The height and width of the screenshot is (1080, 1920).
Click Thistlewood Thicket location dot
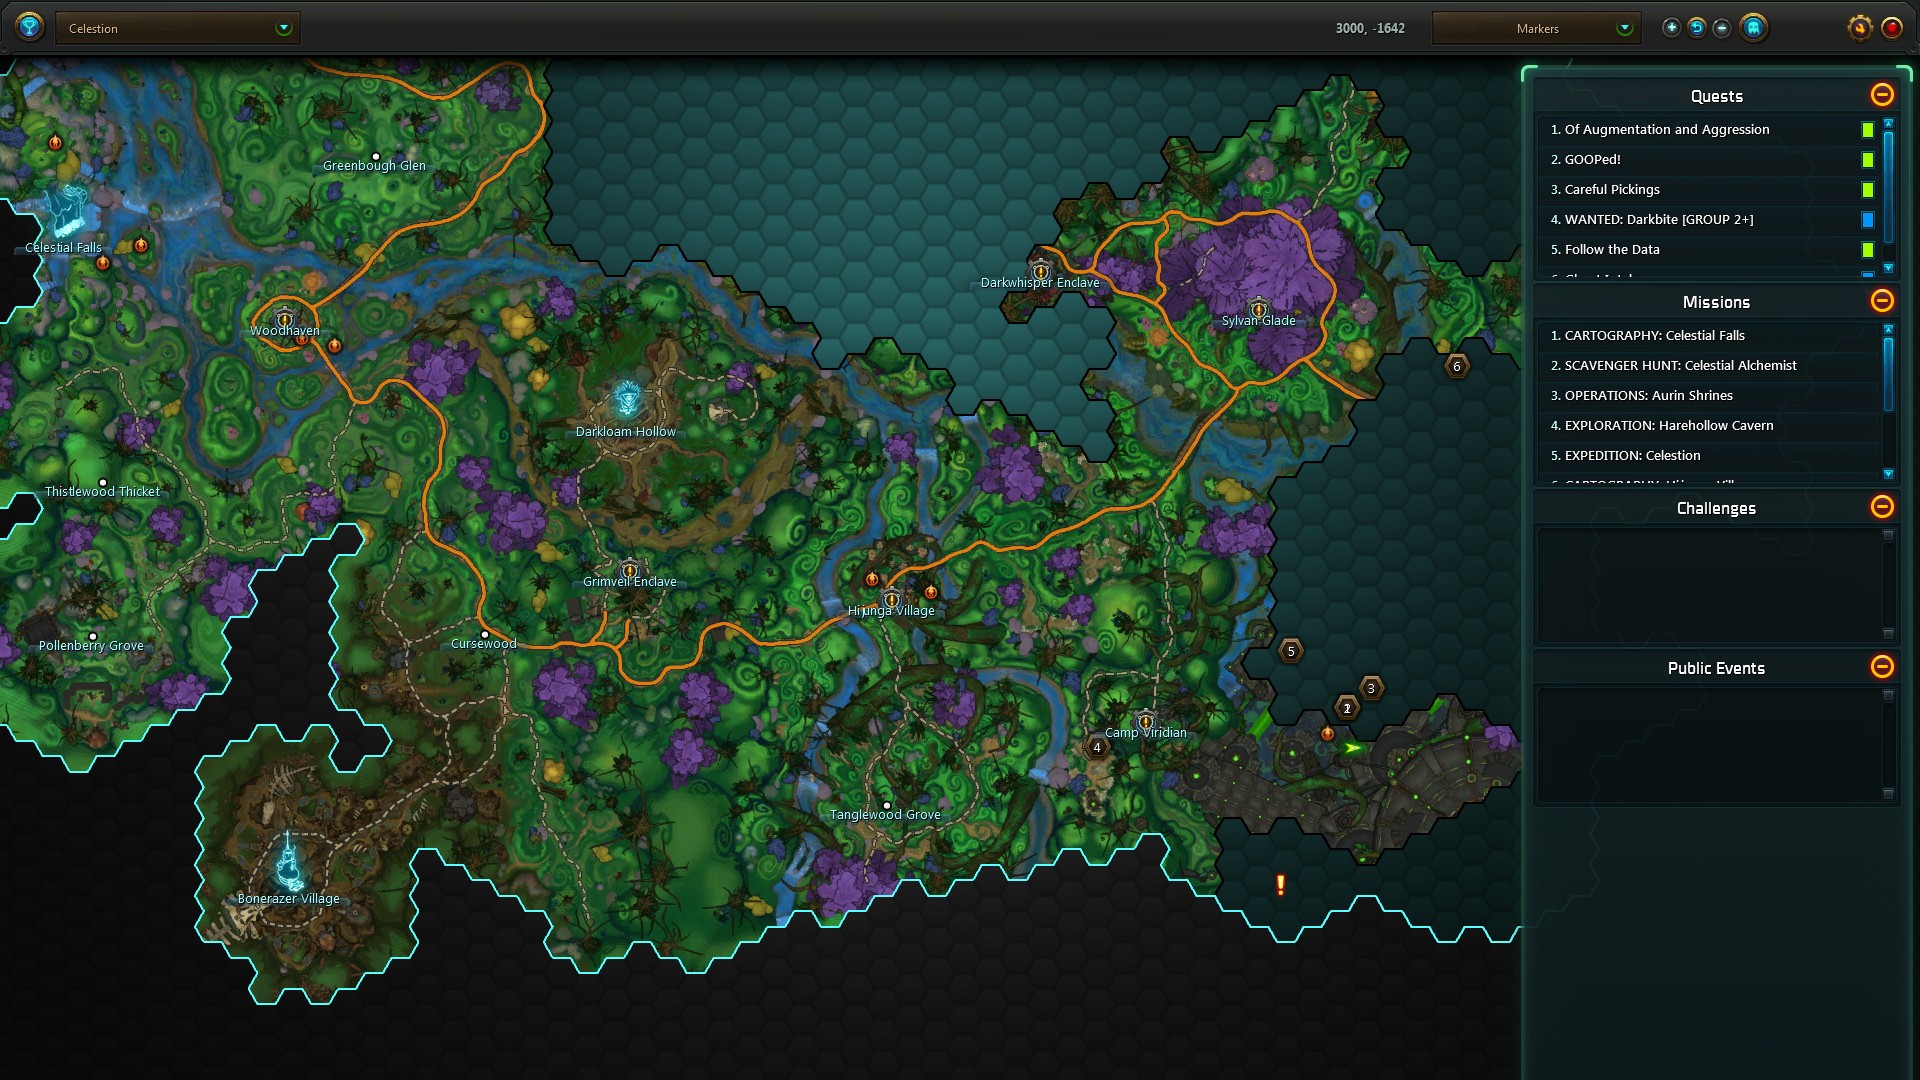103,483
